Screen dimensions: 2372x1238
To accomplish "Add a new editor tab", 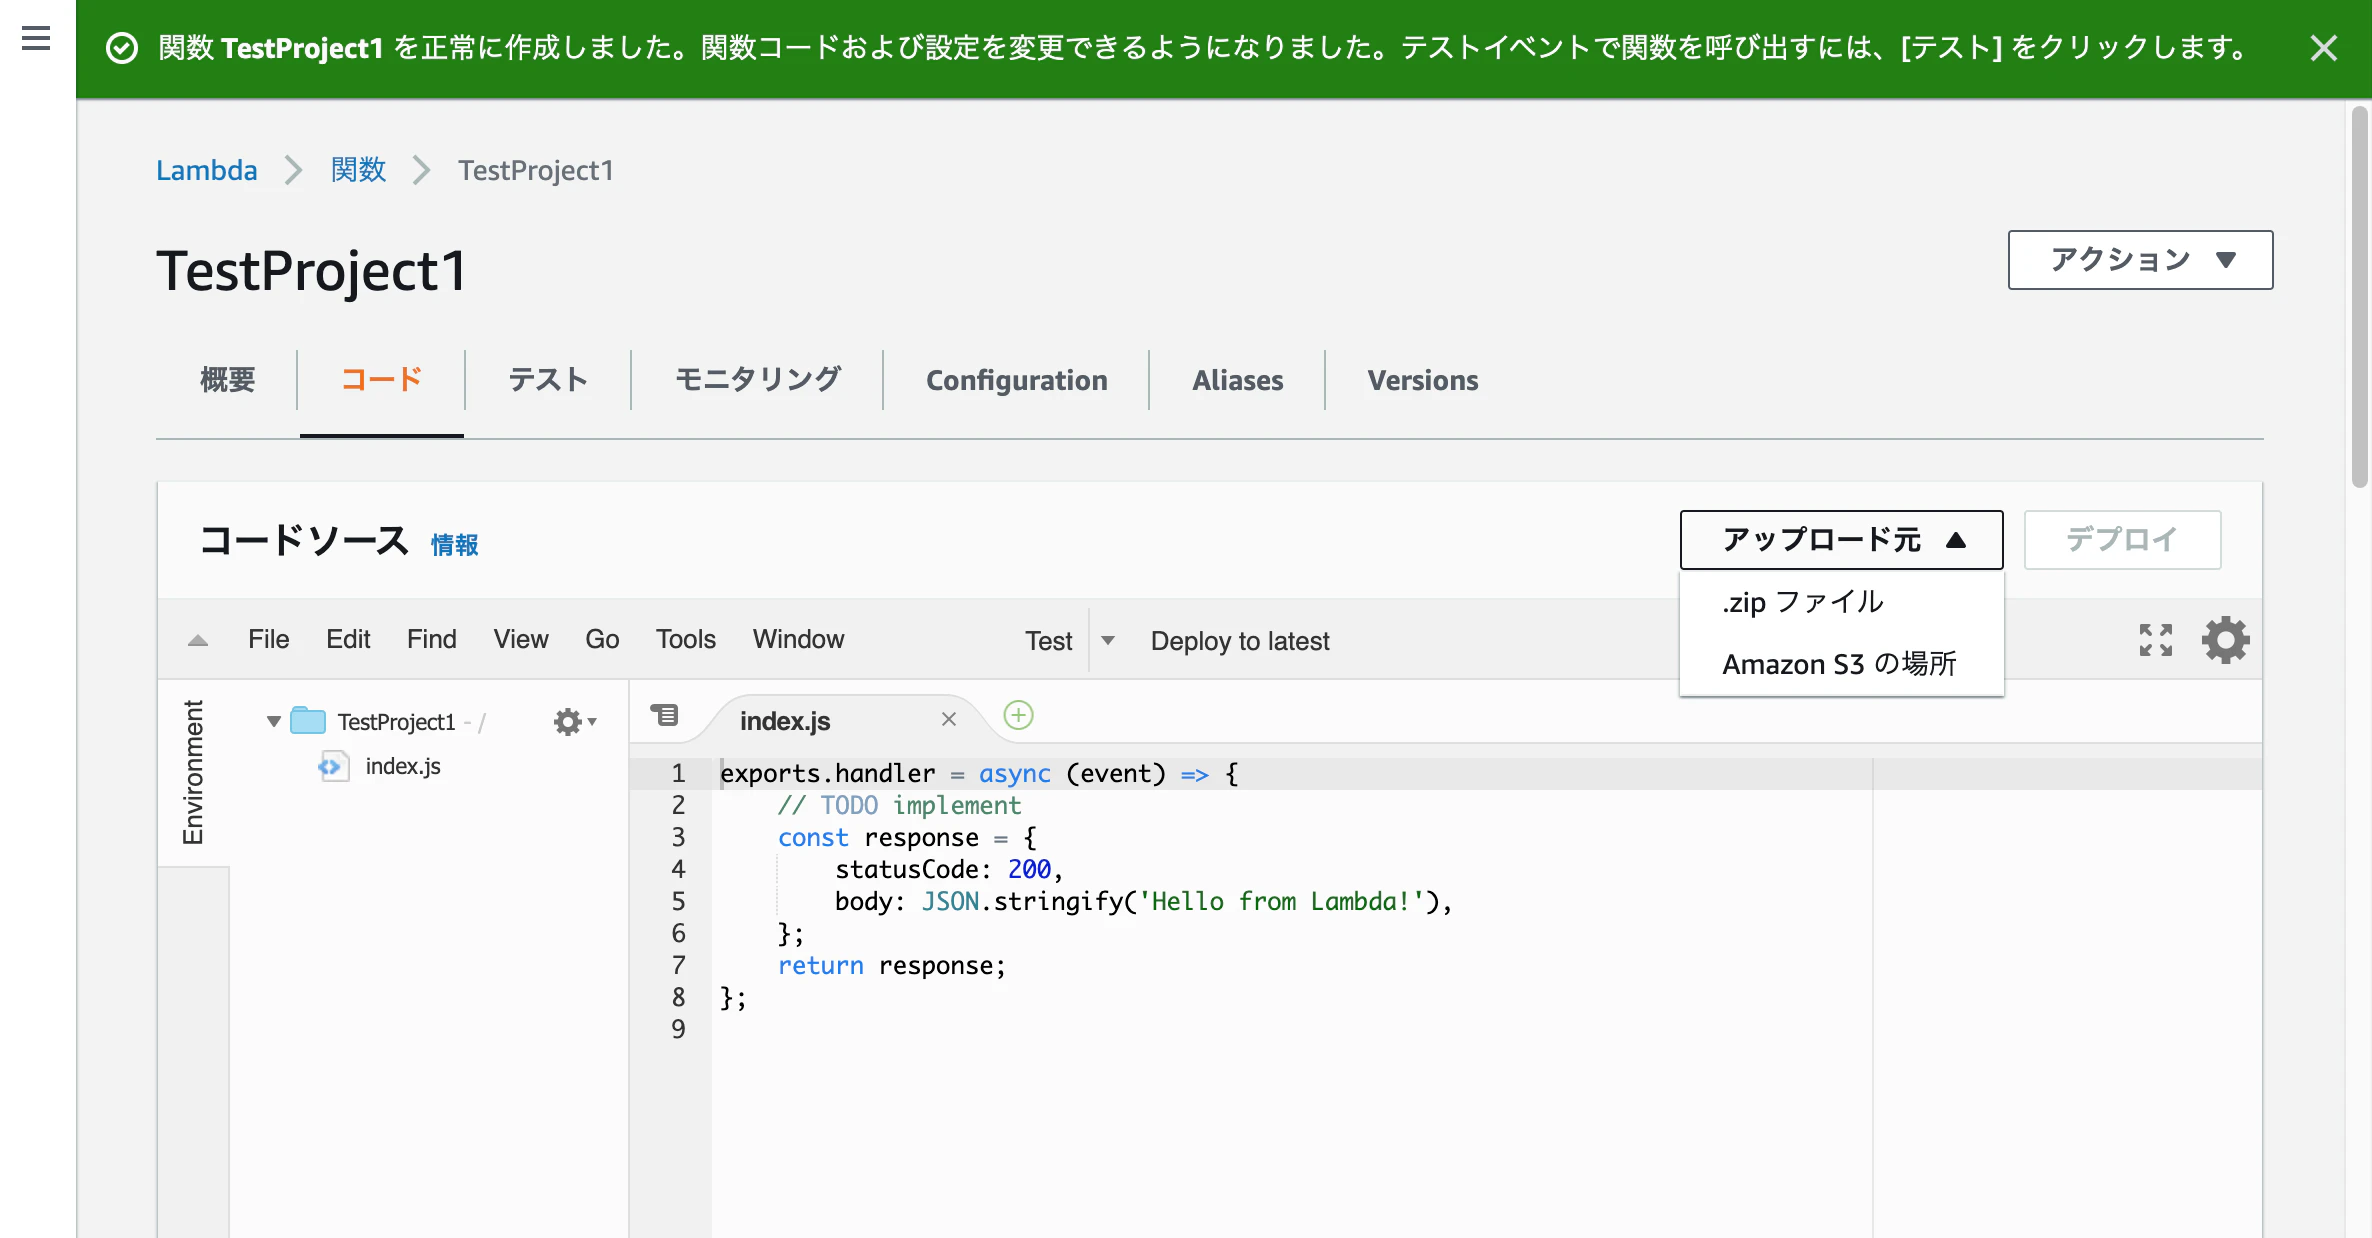I will point(1018,715).
